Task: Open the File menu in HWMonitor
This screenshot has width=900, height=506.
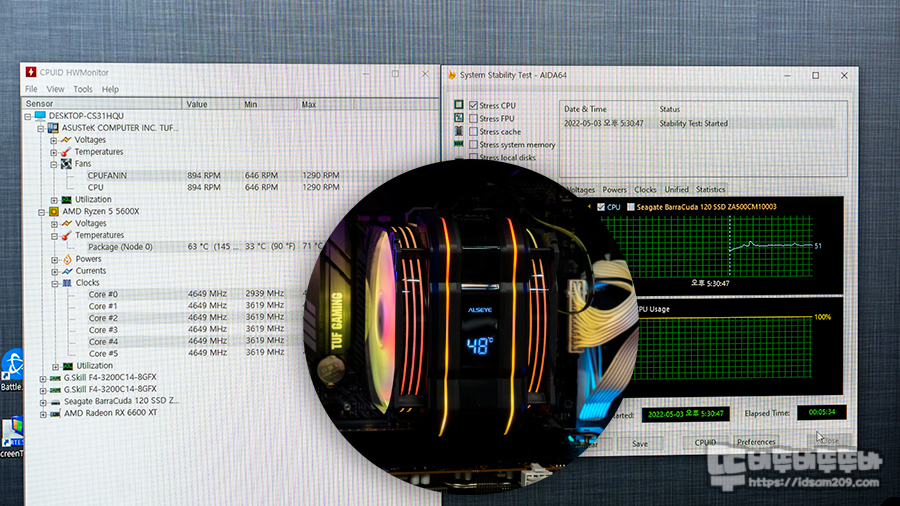Action: pyautogui.click(x=31, y=89)
